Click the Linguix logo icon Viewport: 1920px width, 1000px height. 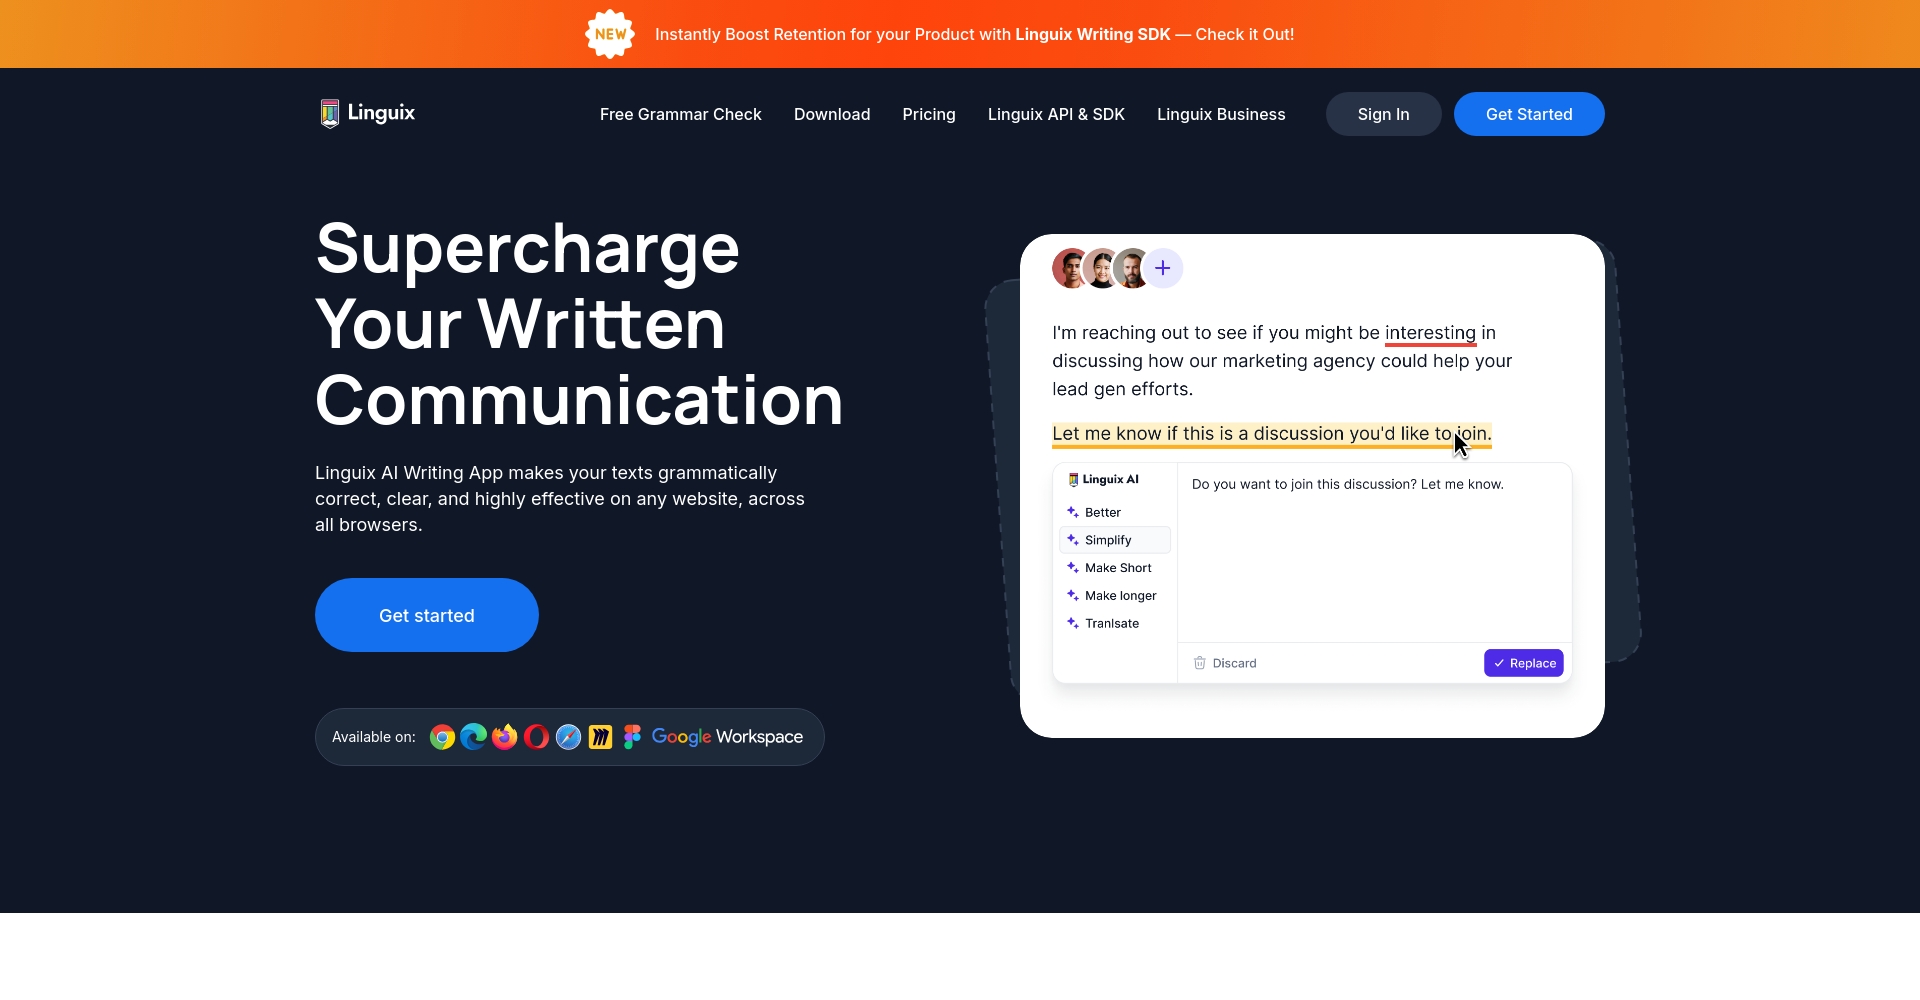330,114
